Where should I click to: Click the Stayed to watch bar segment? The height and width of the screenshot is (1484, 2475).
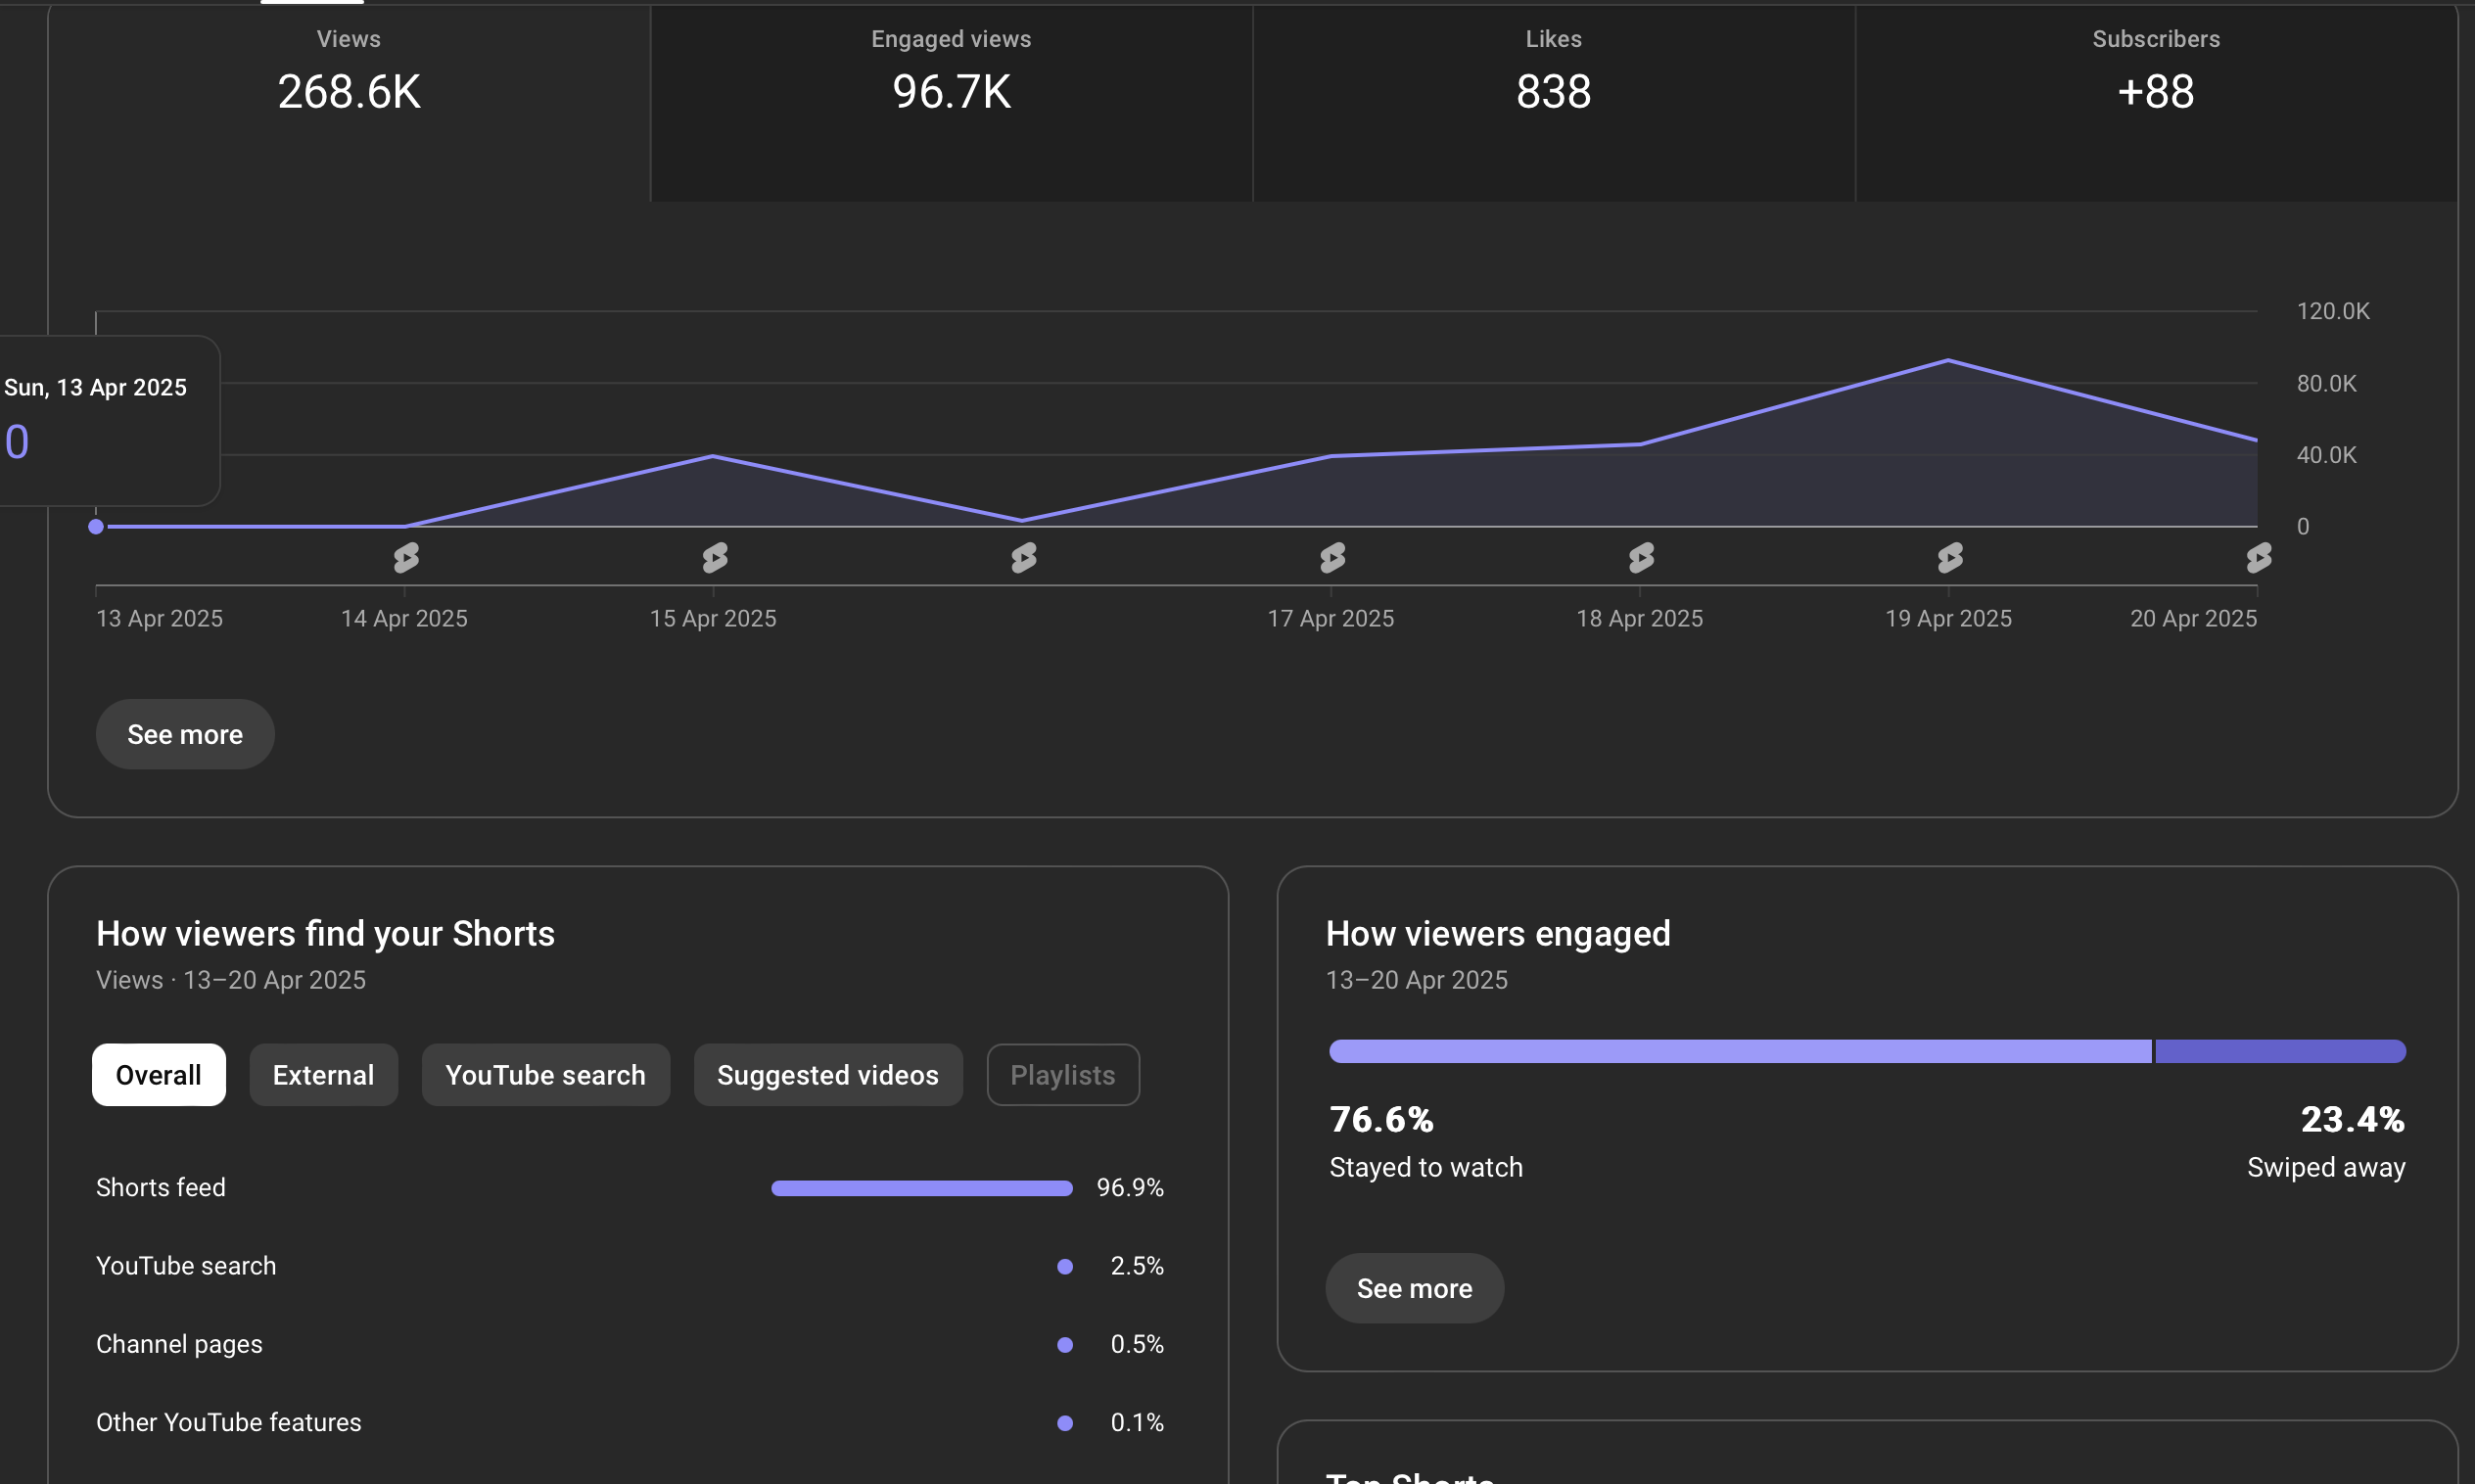pyautogui.click(x=1739, y=1051)
